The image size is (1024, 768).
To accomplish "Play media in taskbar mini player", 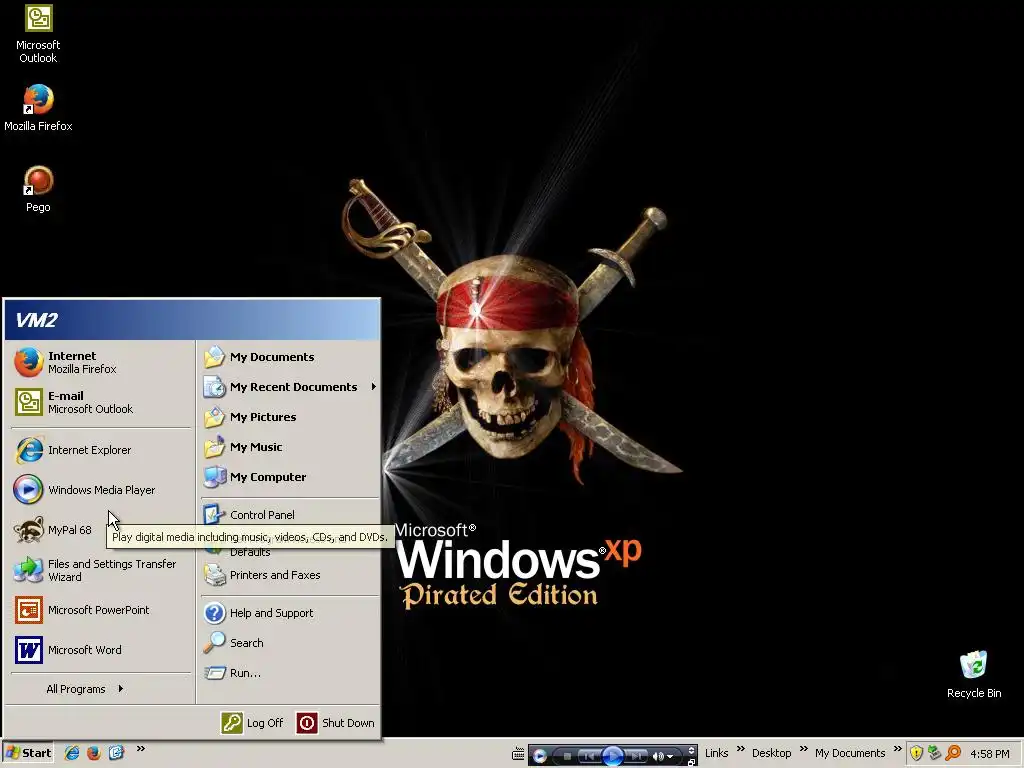I will pyautogui.click(x=613, y=756).
